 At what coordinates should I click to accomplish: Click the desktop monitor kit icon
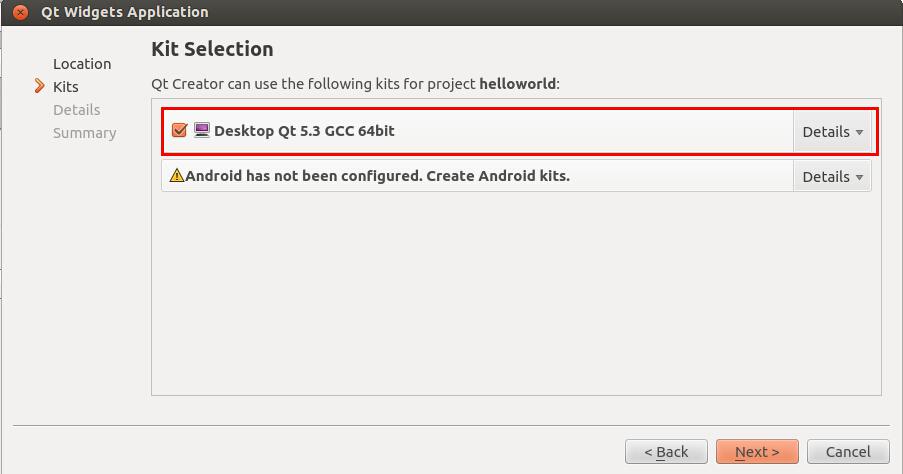pyautogui.click(x=202, y=130)
